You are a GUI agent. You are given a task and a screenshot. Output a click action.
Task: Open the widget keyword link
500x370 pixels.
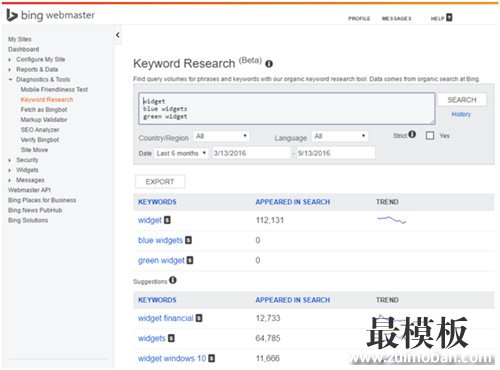150,220
